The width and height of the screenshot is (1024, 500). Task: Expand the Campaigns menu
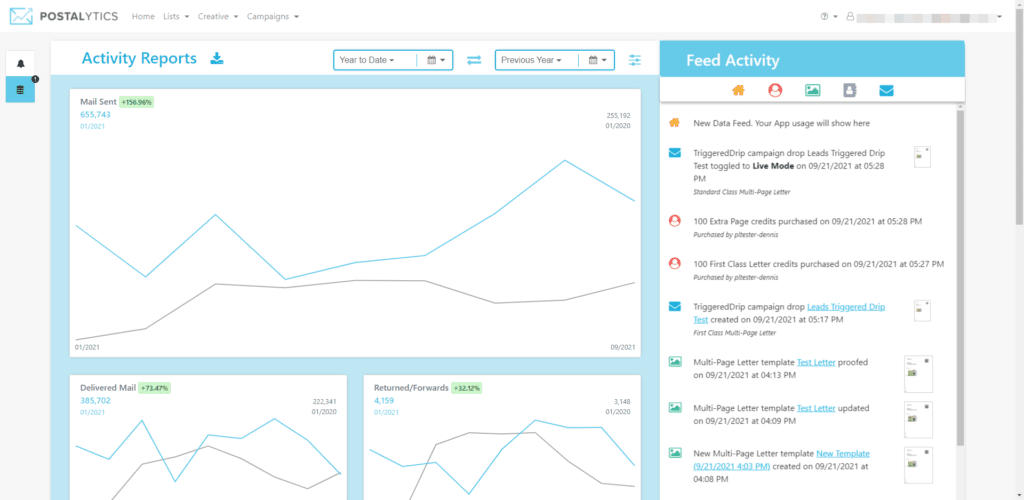tap(272, 16)
